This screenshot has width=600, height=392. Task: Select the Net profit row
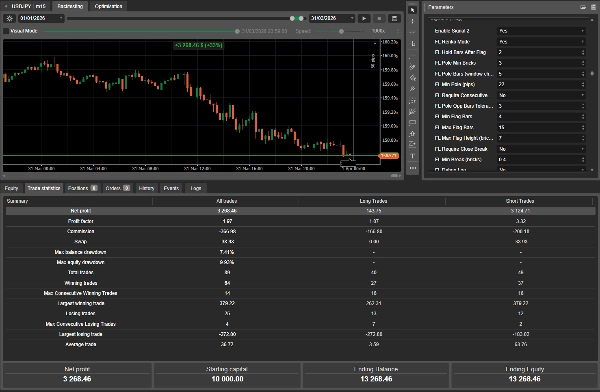(300, 211)
